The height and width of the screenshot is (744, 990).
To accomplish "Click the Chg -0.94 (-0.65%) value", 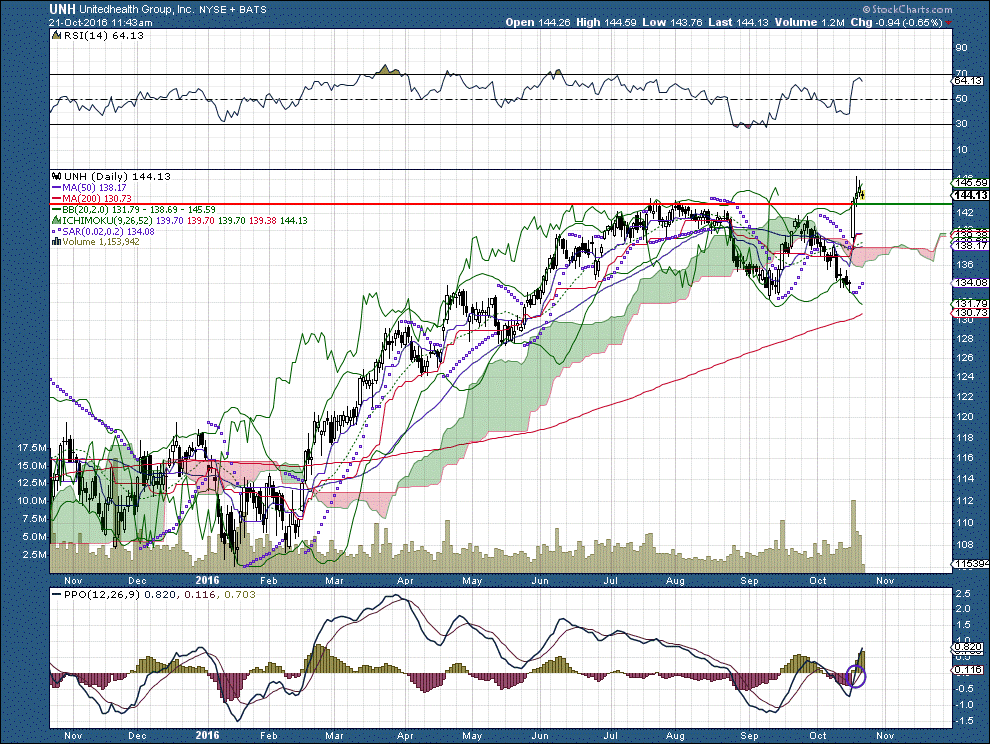I will pos(897,22).
